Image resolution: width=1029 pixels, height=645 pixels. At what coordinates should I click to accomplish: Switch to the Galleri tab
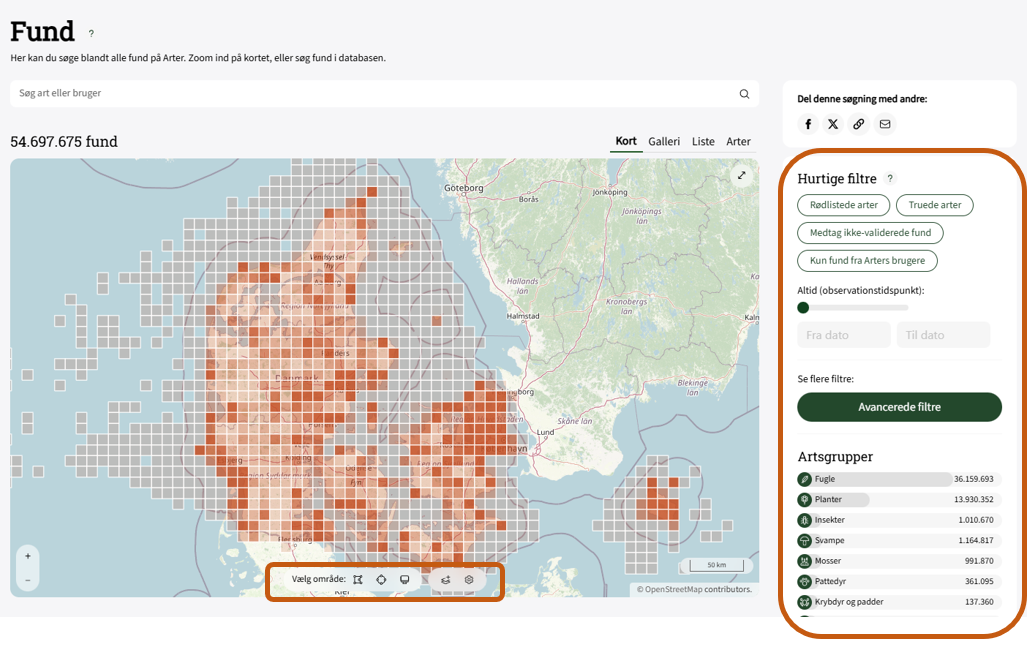pyautogui.click(x=664, y=142)
